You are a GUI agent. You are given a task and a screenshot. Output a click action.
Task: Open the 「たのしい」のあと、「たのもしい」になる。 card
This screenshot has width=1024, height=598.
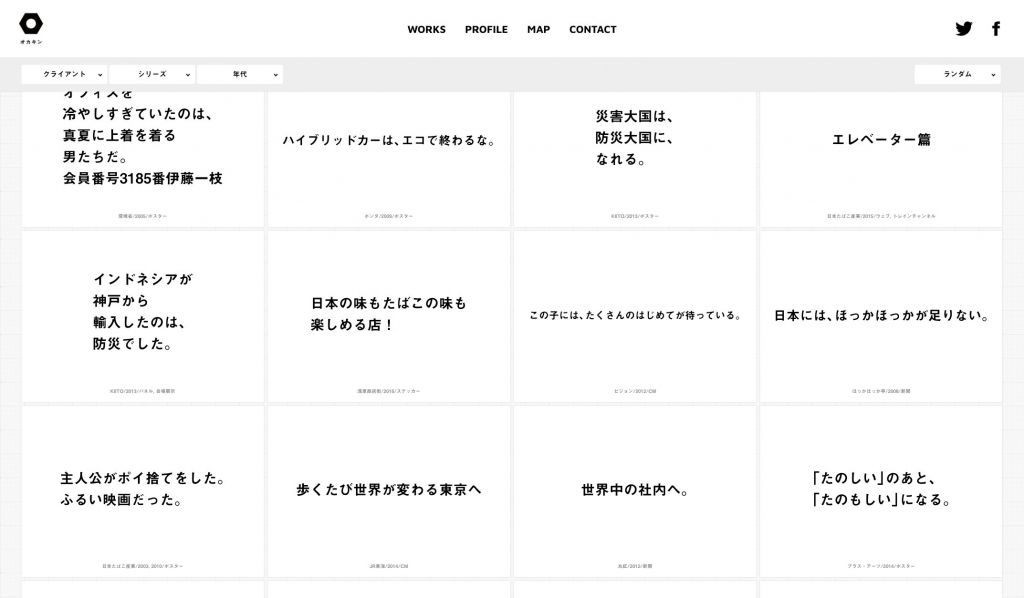(881, 490)
